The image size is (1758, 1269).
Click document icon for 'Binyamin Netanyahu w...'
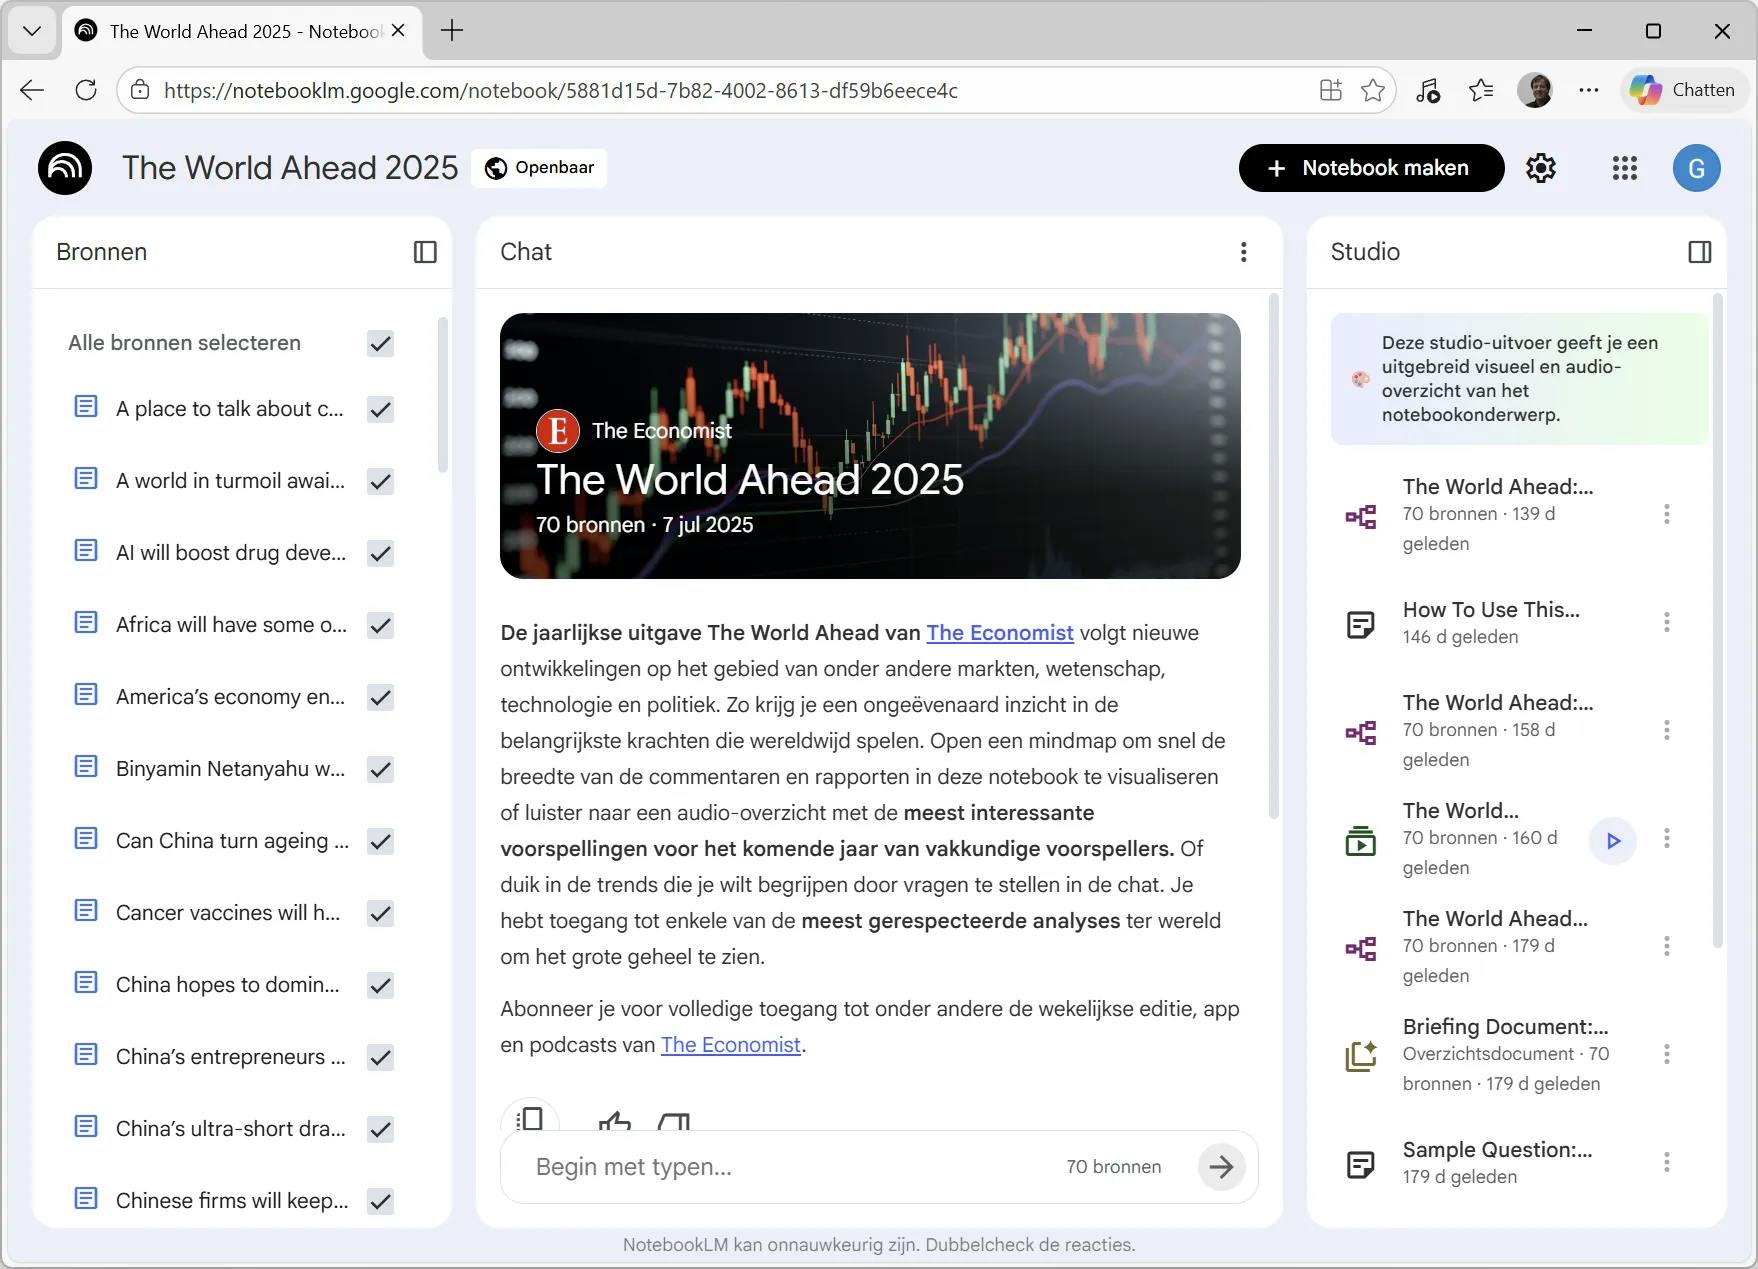tap(87, 767)
